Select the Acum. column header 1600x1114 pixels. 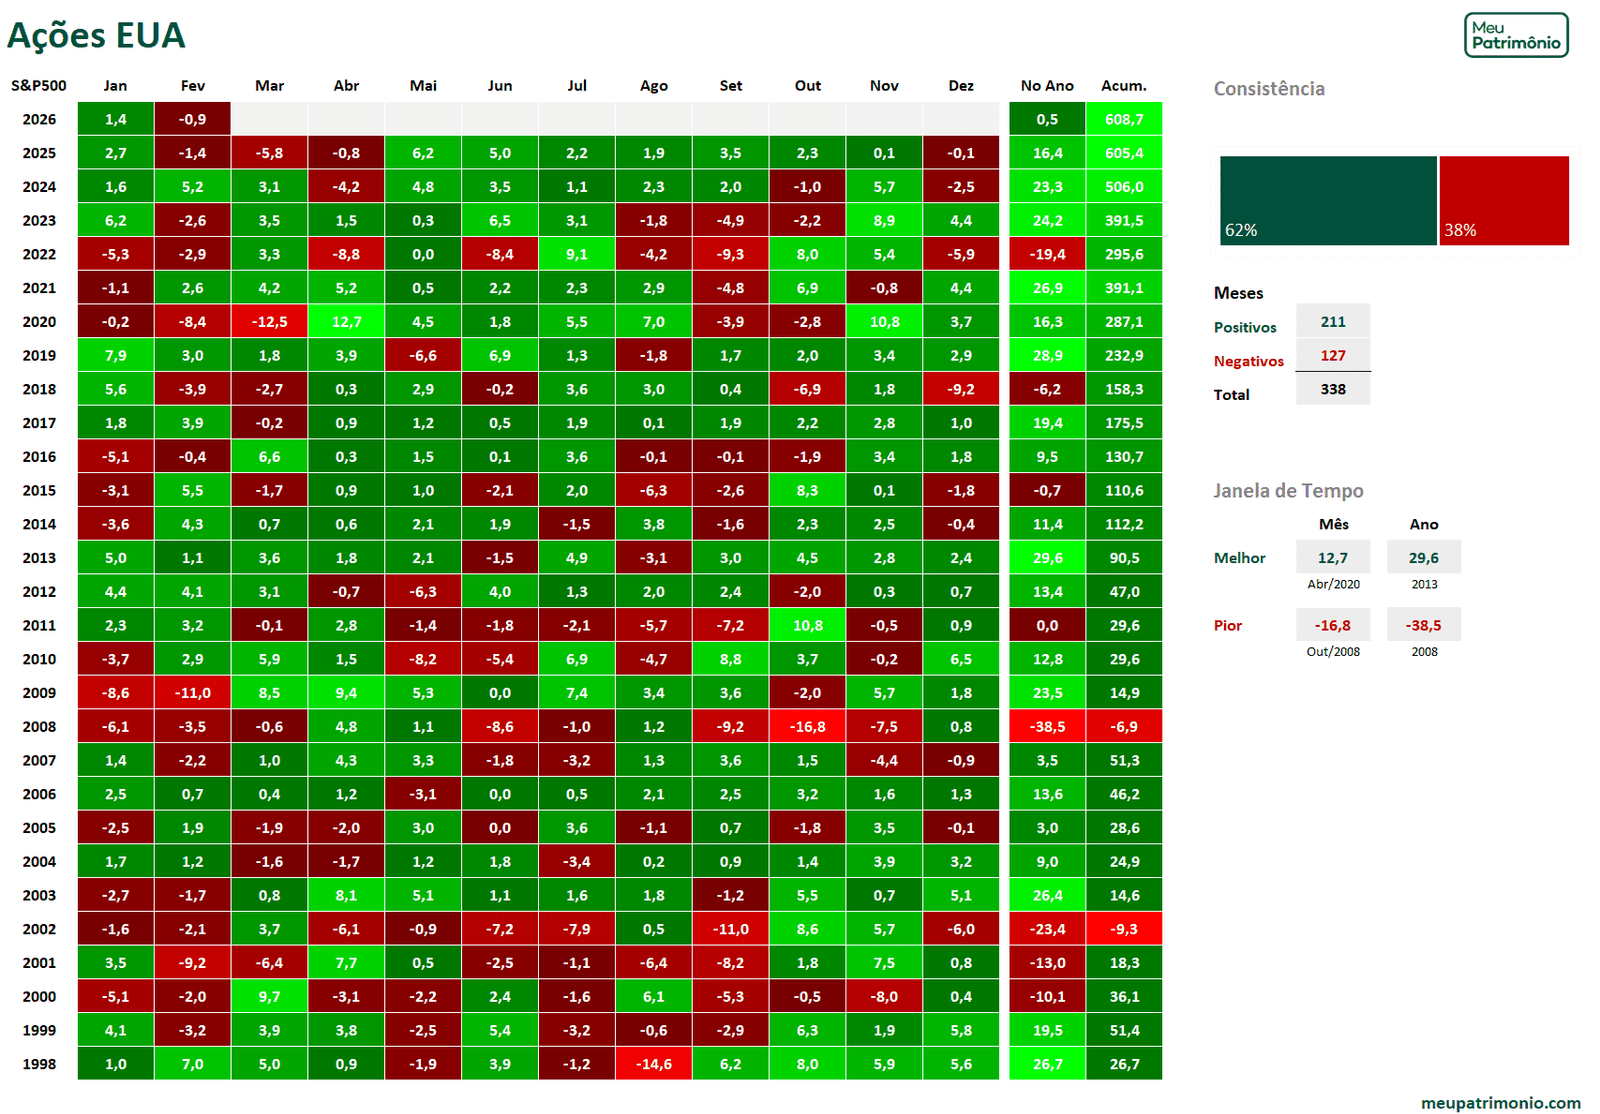pos(1124,86)
